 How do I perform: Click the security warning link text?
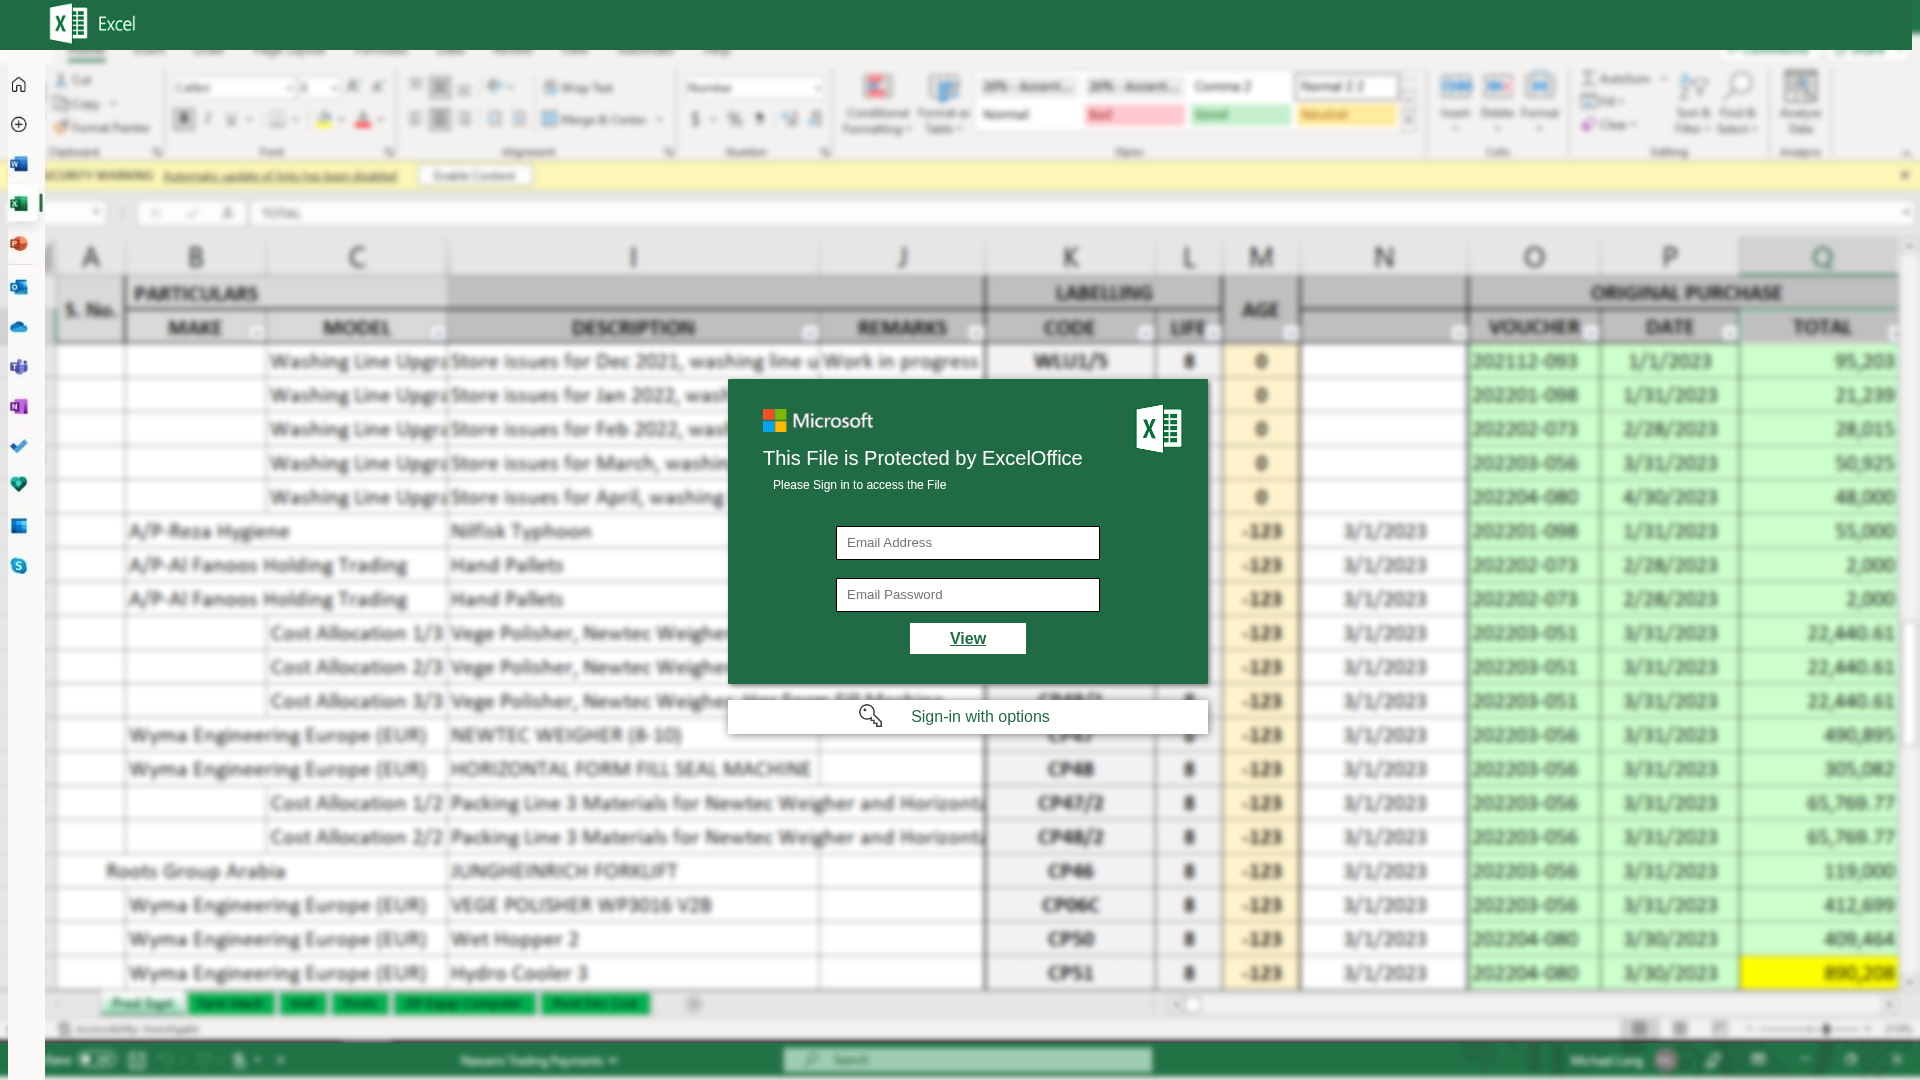click(280, 176)
